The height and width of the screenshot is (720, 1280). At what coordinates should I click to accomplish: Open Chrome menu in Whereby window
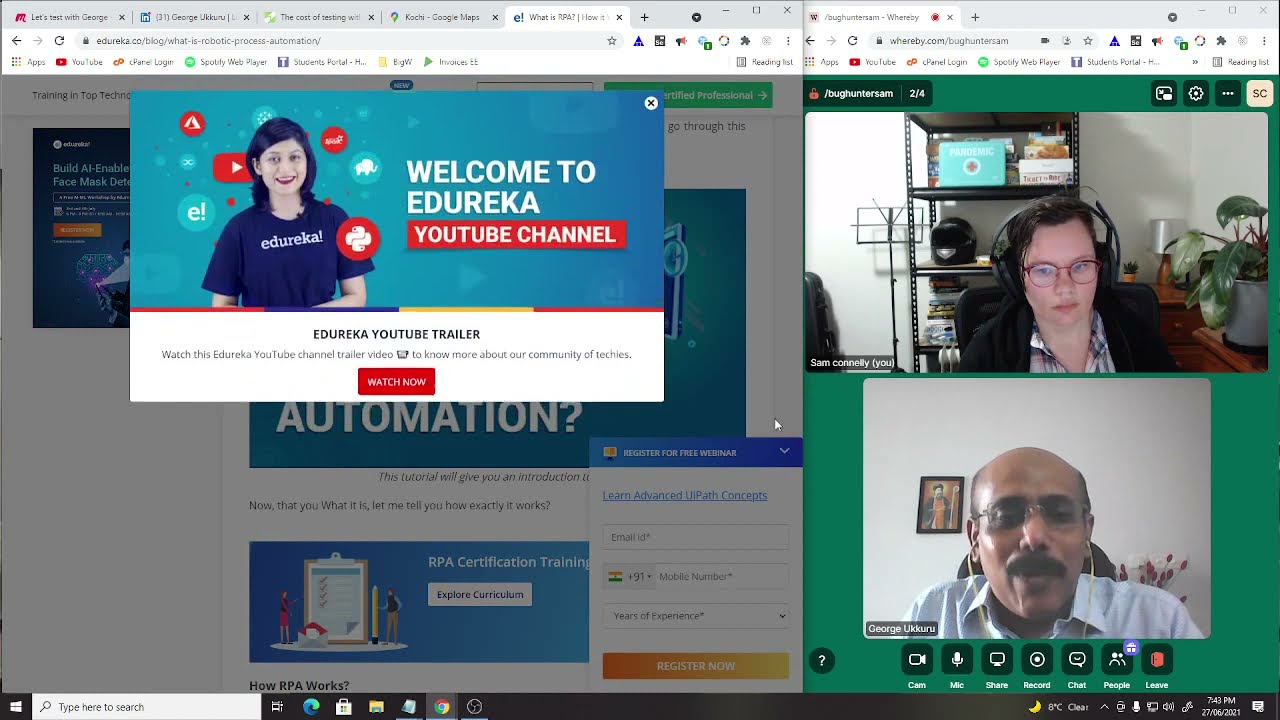tap(1263, 40)
